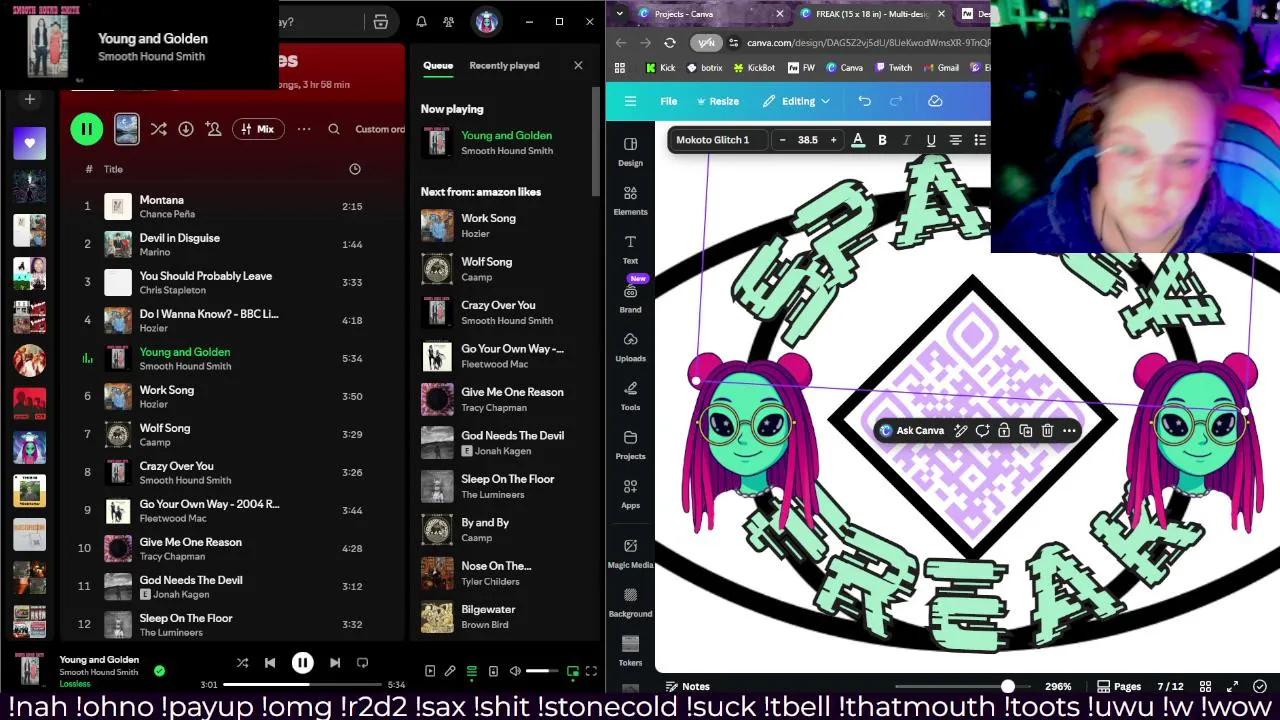Open the Gmail bookmark
This screenshot has width=1280, height=720.
click(x=941, y=68)
